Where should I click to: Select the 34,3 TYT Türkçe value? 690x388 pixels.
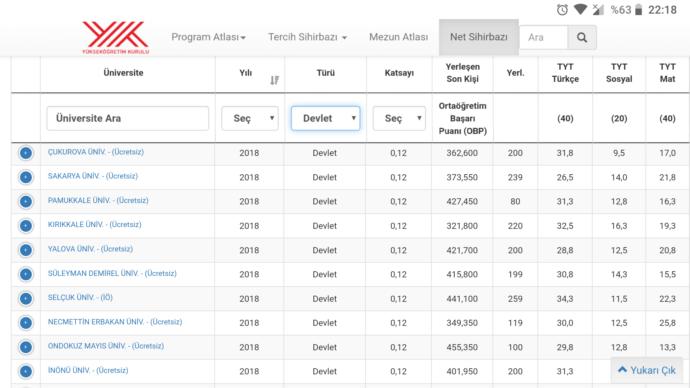tap(565, 298)
